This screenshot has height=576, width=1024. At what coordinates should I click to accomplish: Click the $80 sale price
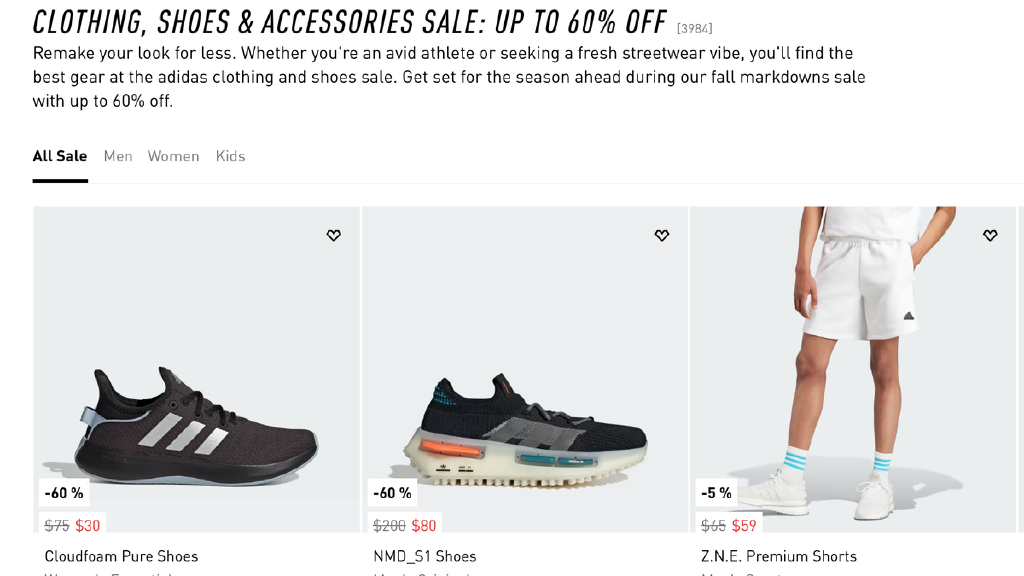pos(424,526)
